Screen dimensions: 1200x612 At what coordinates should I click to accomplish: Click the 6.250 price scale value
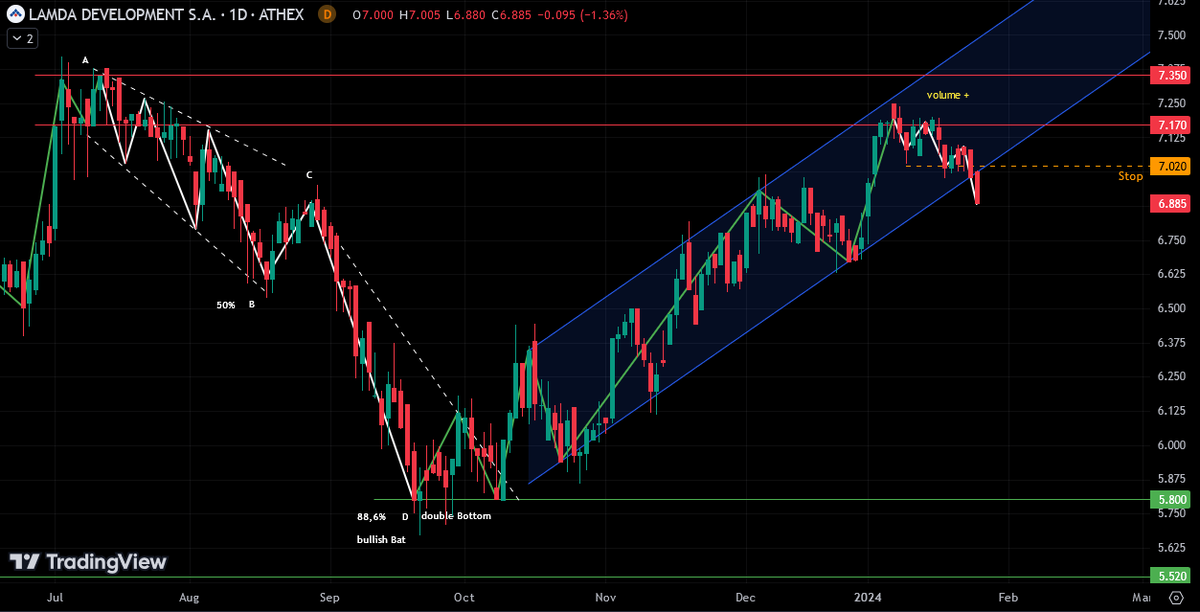coord(1171,376)
